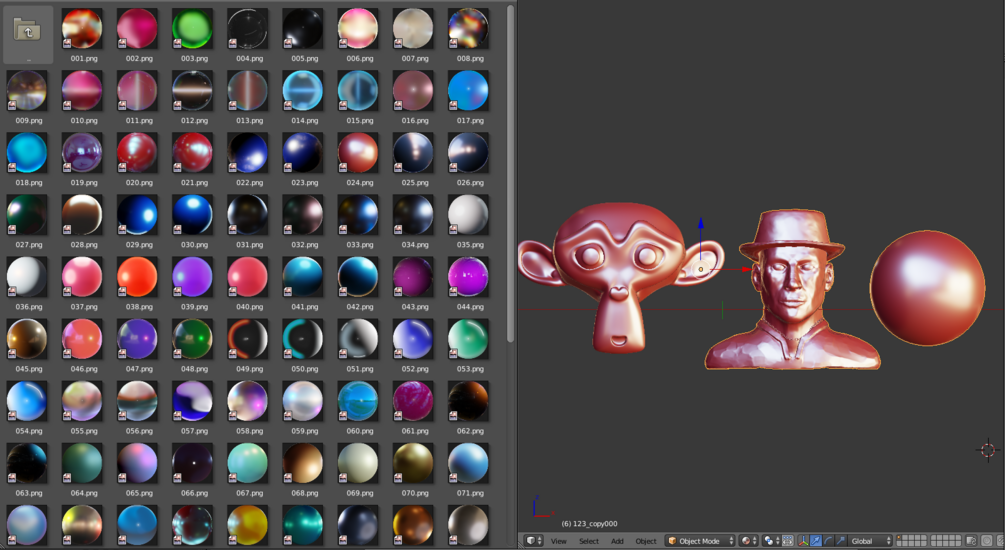Select matcap thumbnail 026.png
Image resolution: width=1005 pixels, height=550 pixels.
tap(468, 153)
